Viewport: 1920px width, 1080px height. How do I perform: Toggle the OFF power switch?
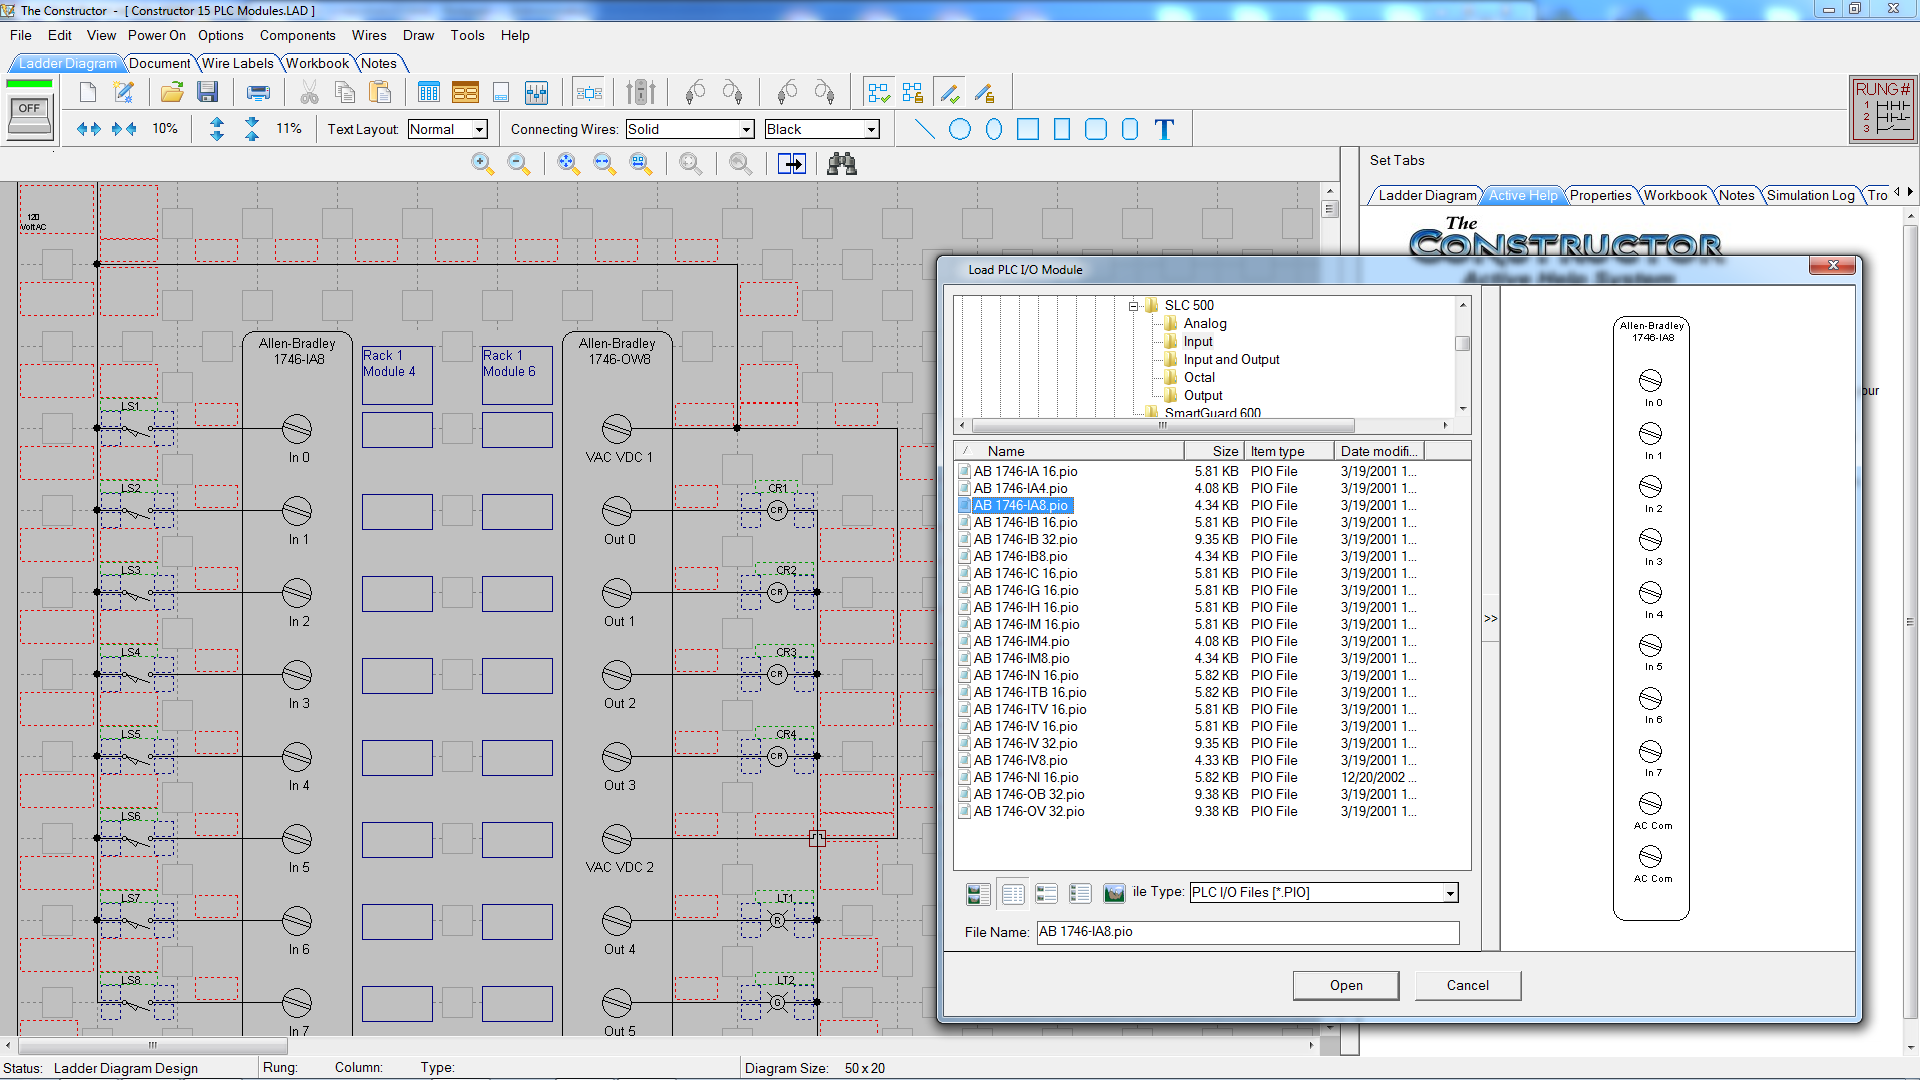[30, 115]
